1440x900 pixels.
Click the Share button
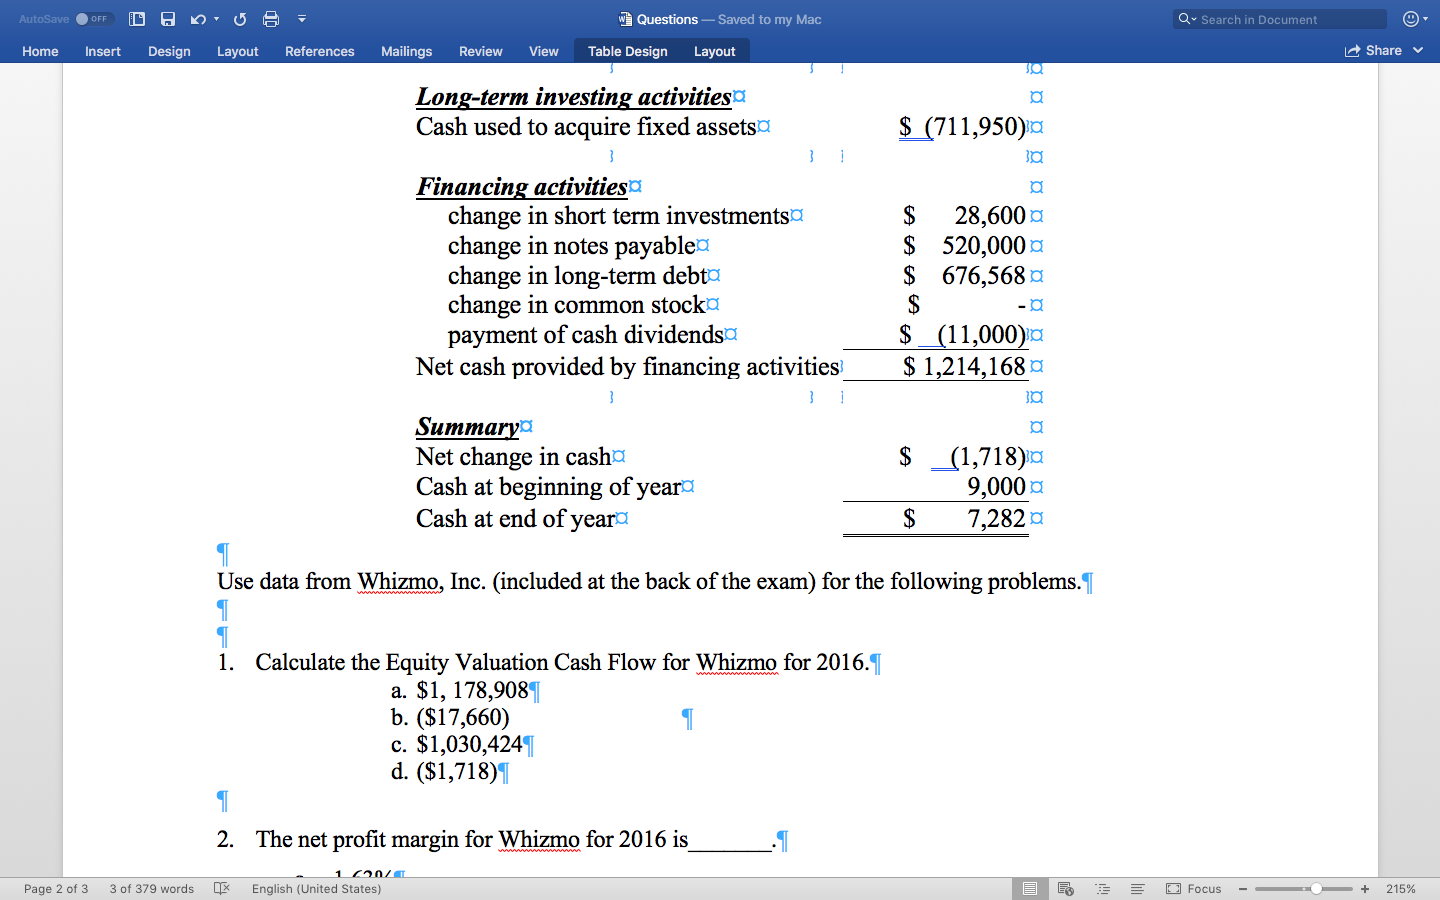(1374, 50)
